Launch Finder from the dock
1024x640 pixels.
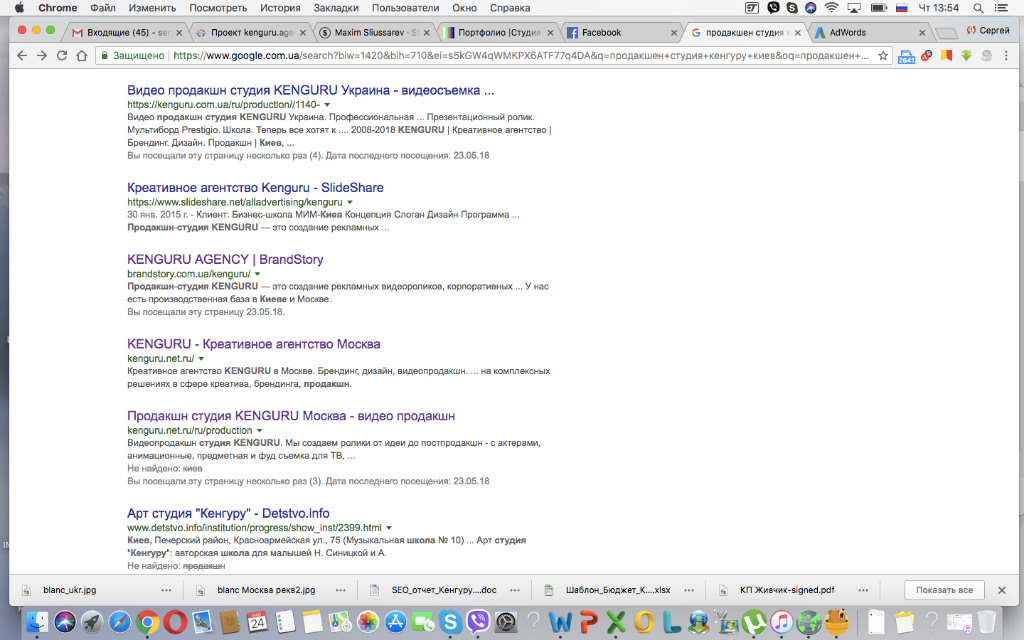(x=37, y=622)
